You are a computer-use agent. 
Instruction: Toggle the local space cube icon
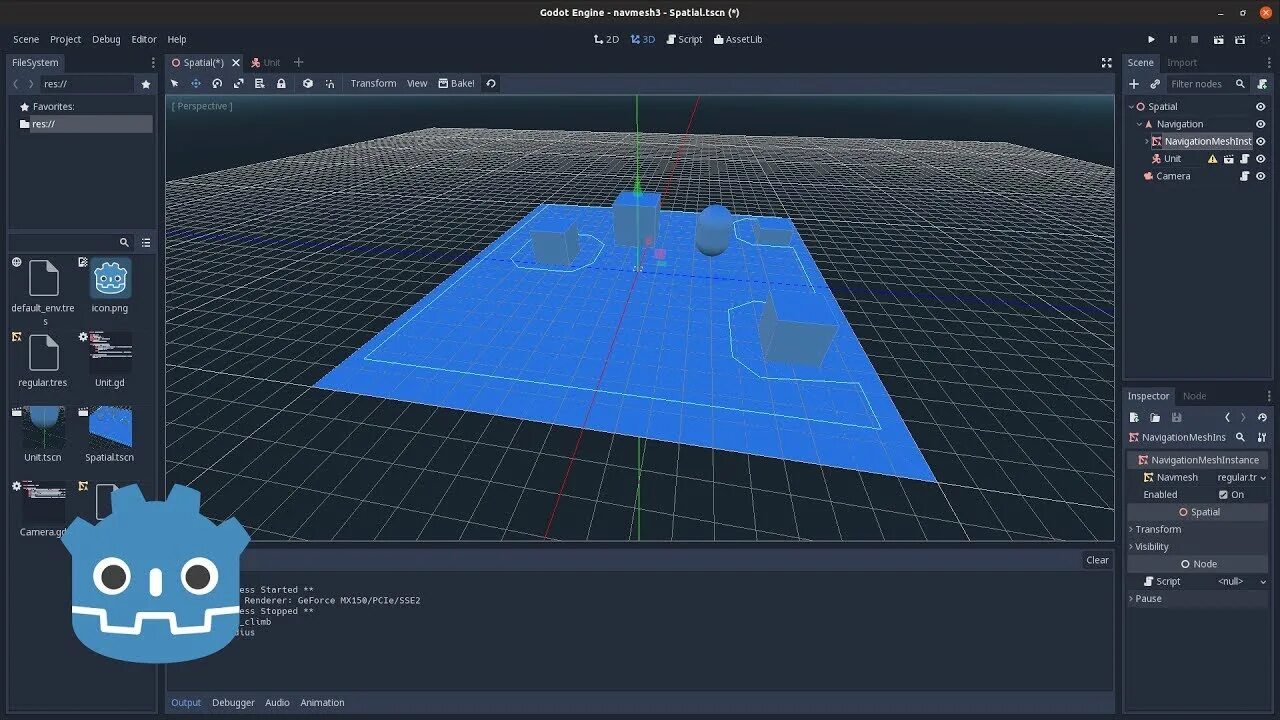point(308,83)
